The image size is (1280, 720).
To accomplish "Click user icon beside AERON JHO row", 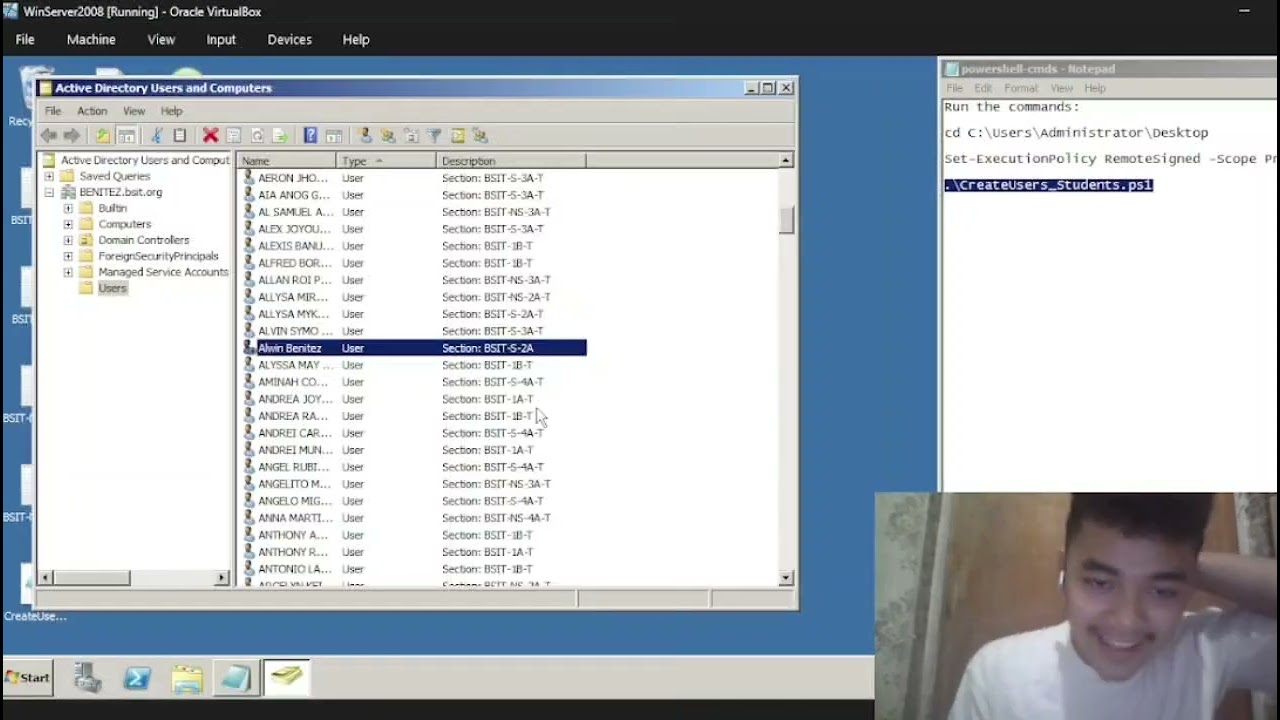I will coord(249,178).
